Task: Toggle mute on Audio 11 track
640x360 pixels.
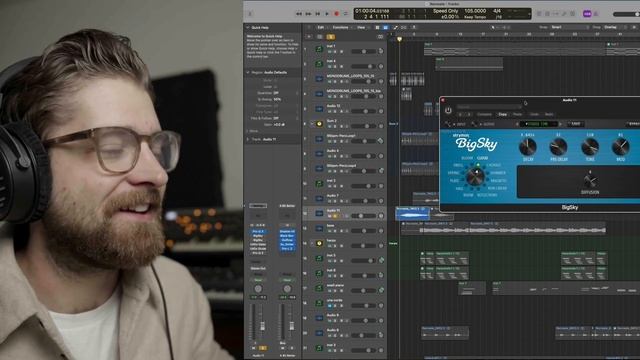Action: (330, 216)
